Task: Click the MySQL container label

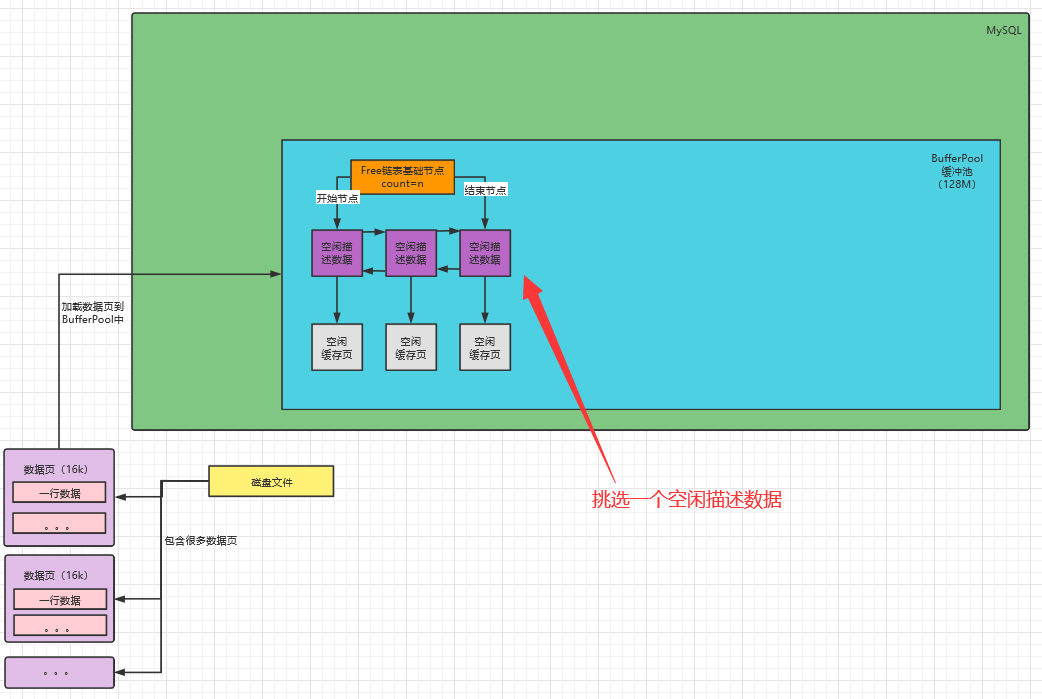Action: point(1003,30)
